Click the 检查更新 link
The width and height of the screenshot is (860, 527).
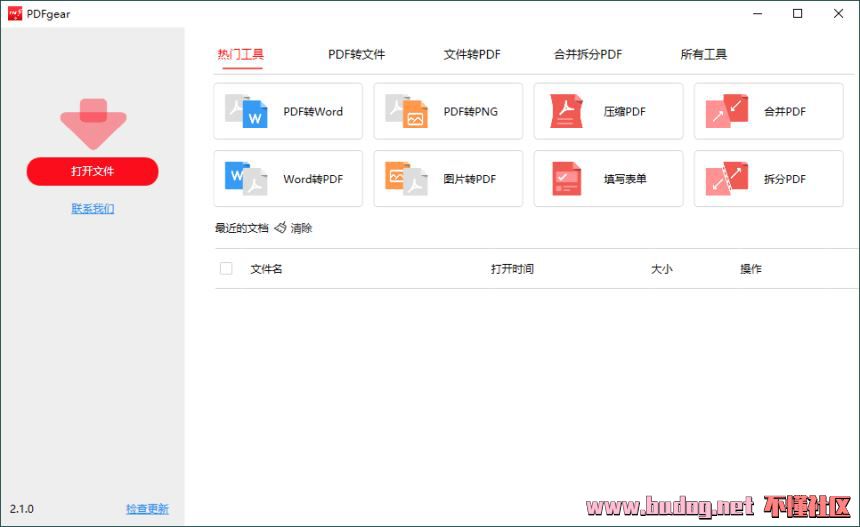pos(147,509)
